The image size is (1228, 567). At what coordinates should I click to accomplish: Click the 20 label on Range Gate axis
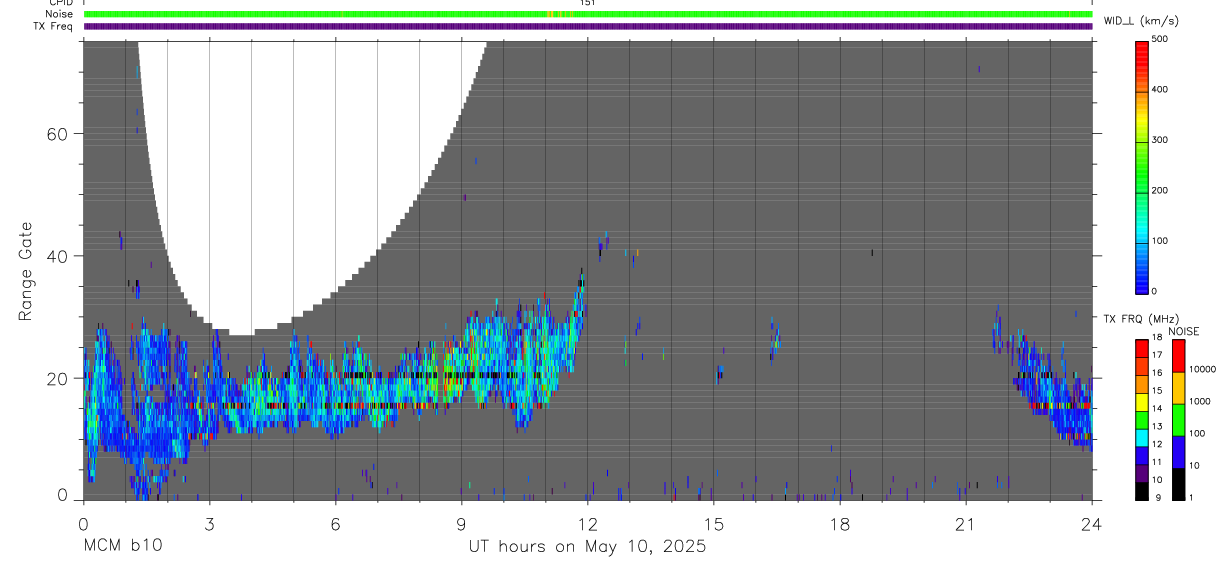(x=57, y=378)
